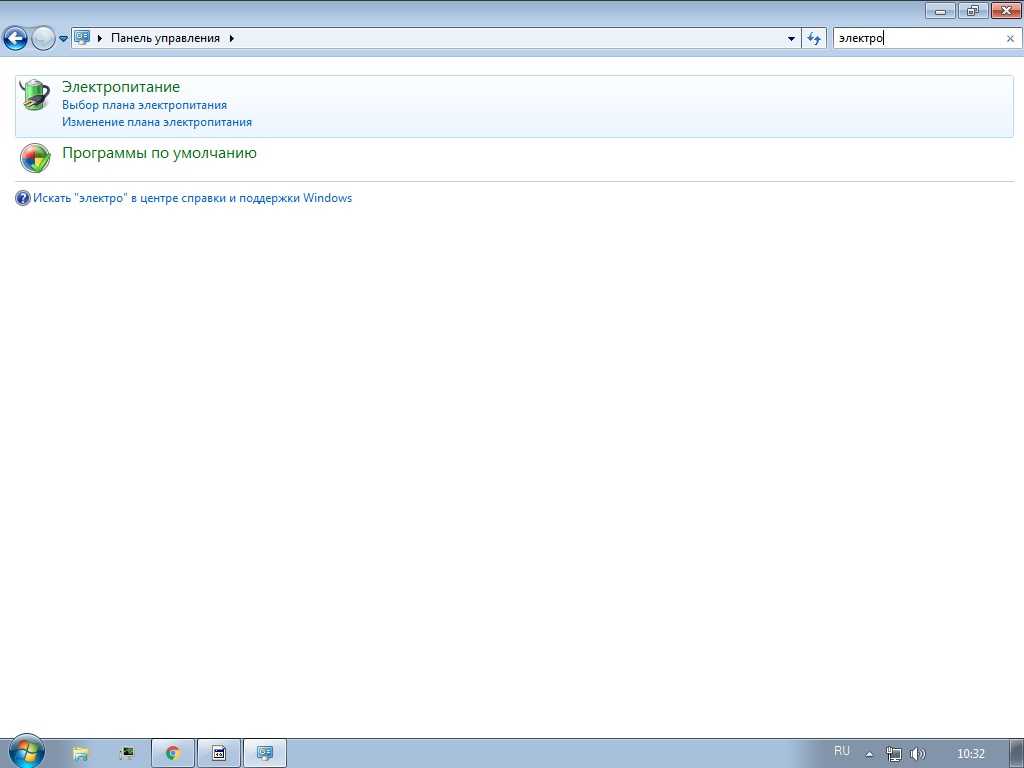The width and height of the screenshot is (1024, 768).
Task: Click the back navigation arrow
Action: [x=15, y=39]
